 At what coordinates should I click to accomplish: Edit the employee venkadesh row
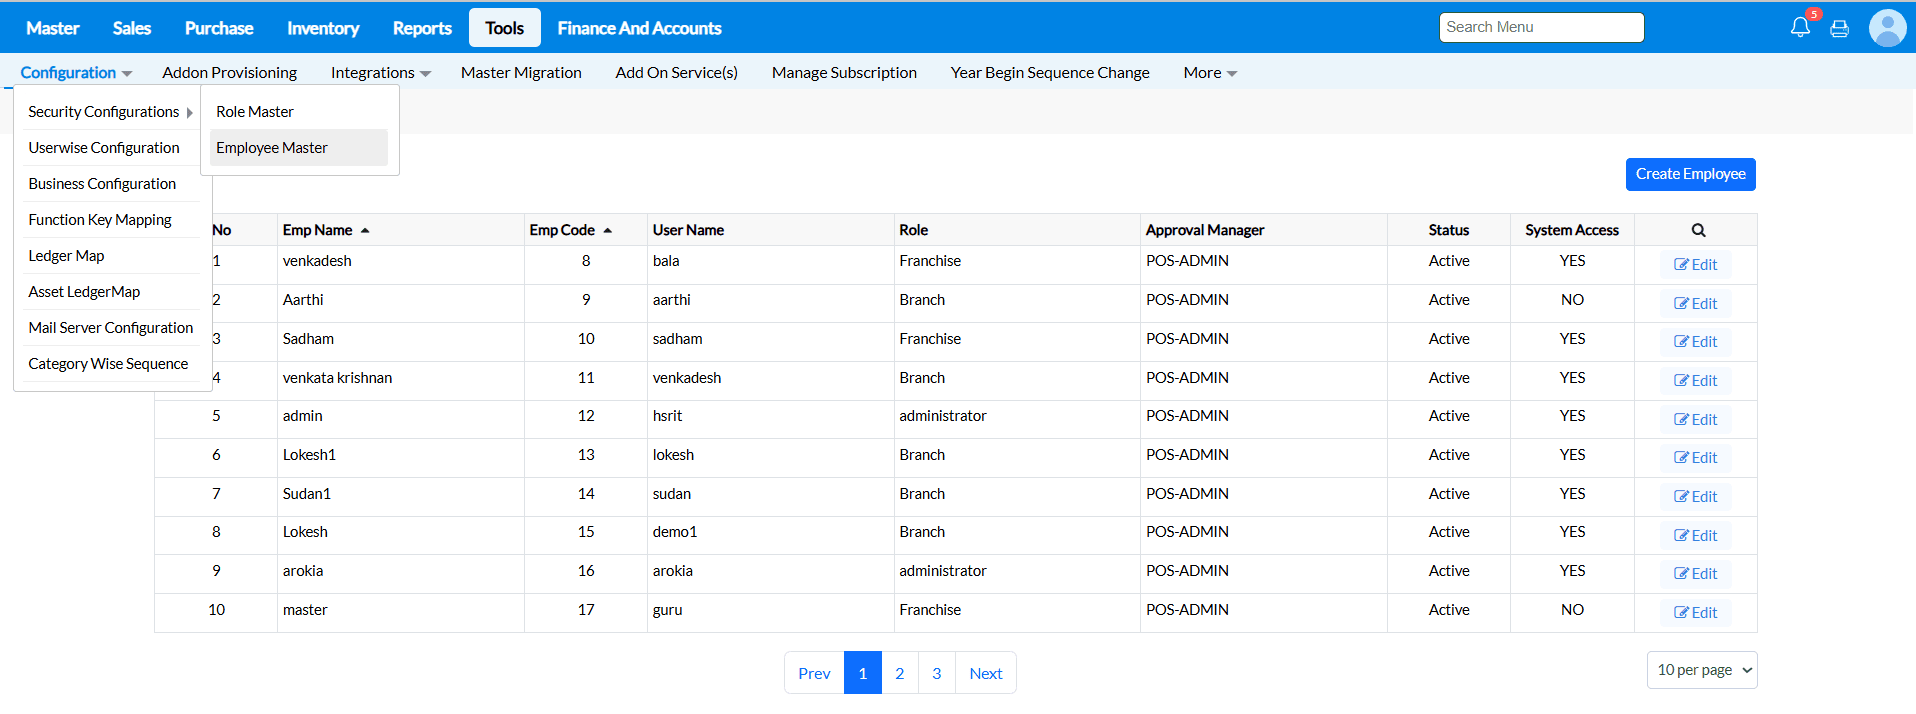click(1695, 265)
